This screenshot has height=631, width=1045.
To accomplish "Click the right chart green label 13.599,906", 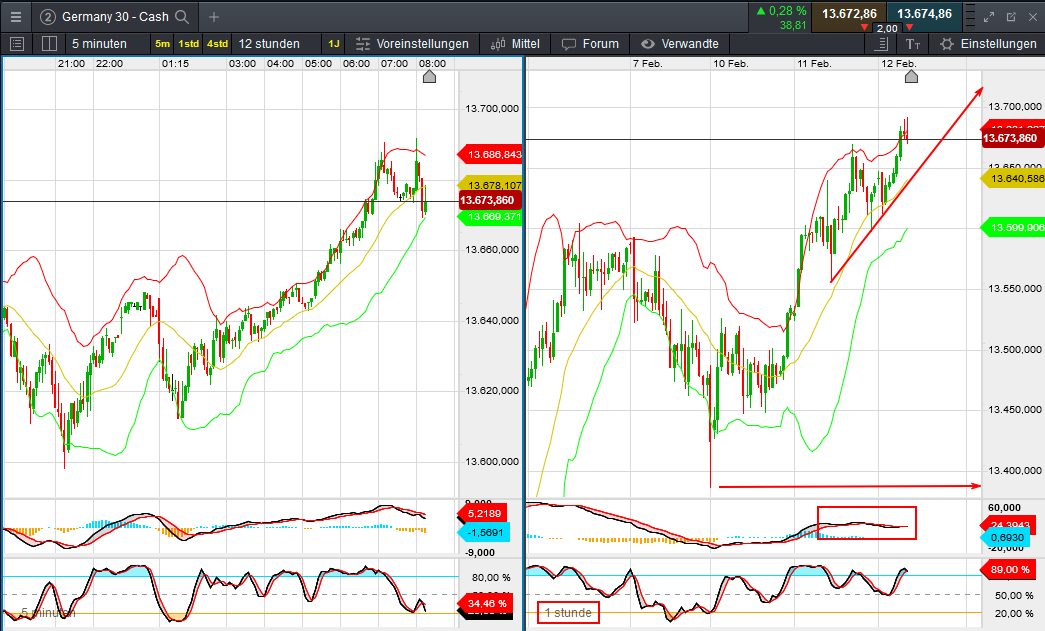I will (1014, 228).
